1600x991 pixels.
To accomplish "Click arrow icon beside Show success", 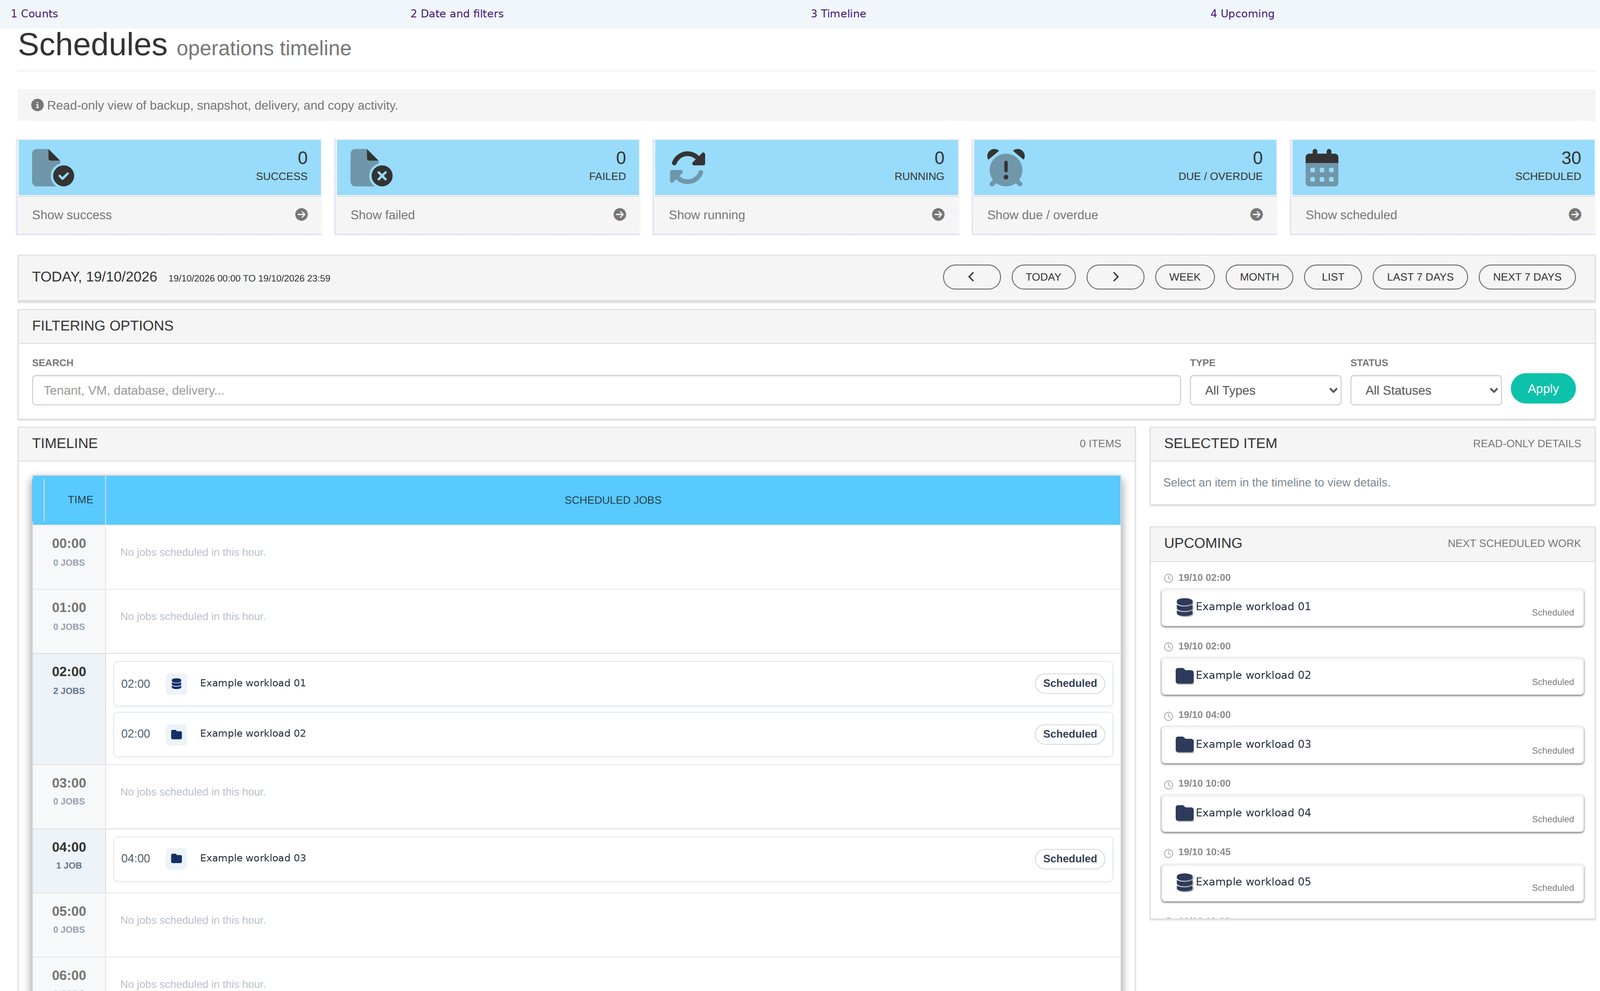I will coord(301,215).
